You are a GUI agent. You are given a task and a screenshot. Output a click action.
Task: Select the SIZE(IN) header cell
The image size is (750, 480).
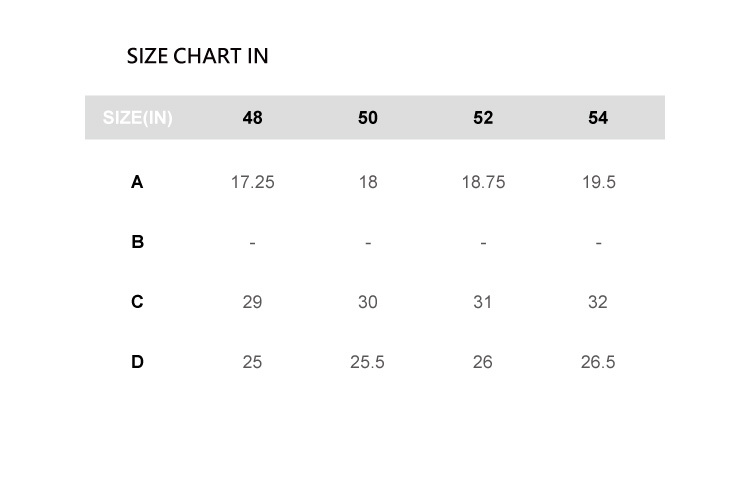click(x=137, y=118)
